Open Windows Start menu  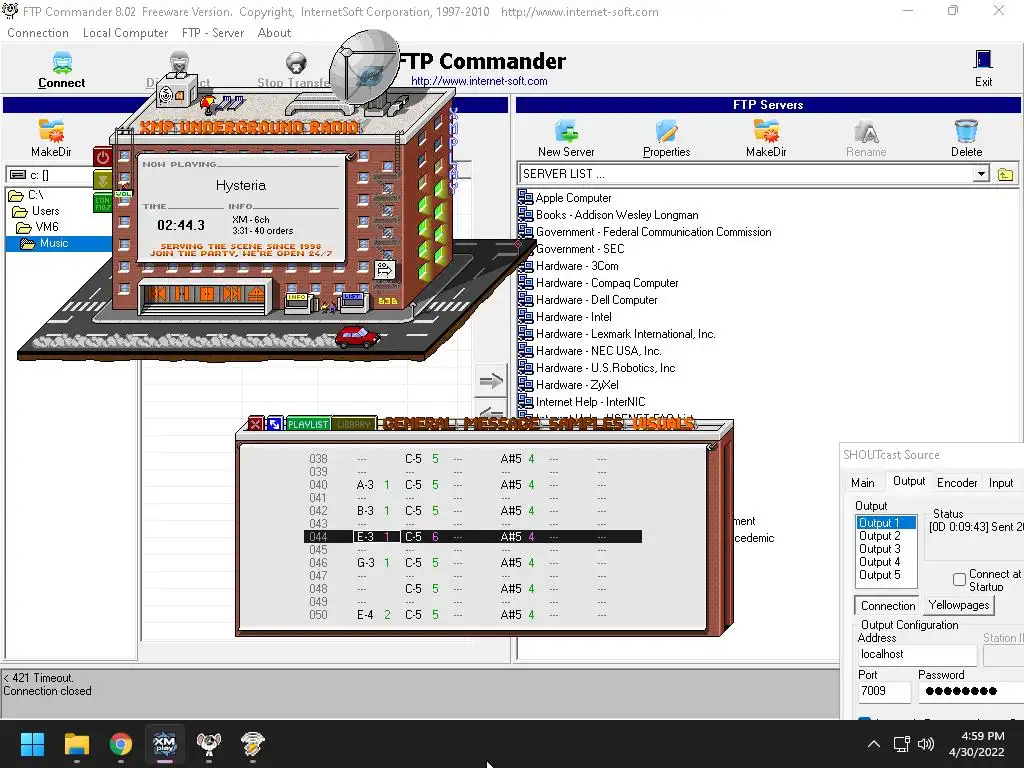point(32,744)
